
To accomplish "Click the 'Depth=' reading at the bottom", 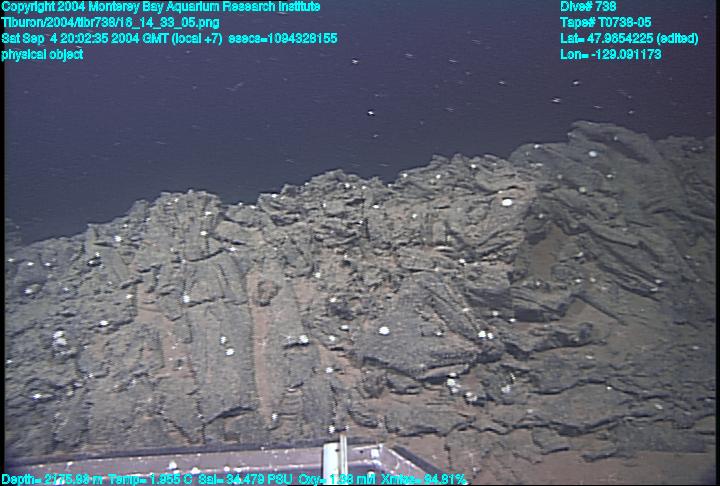I will pos(52,480).
